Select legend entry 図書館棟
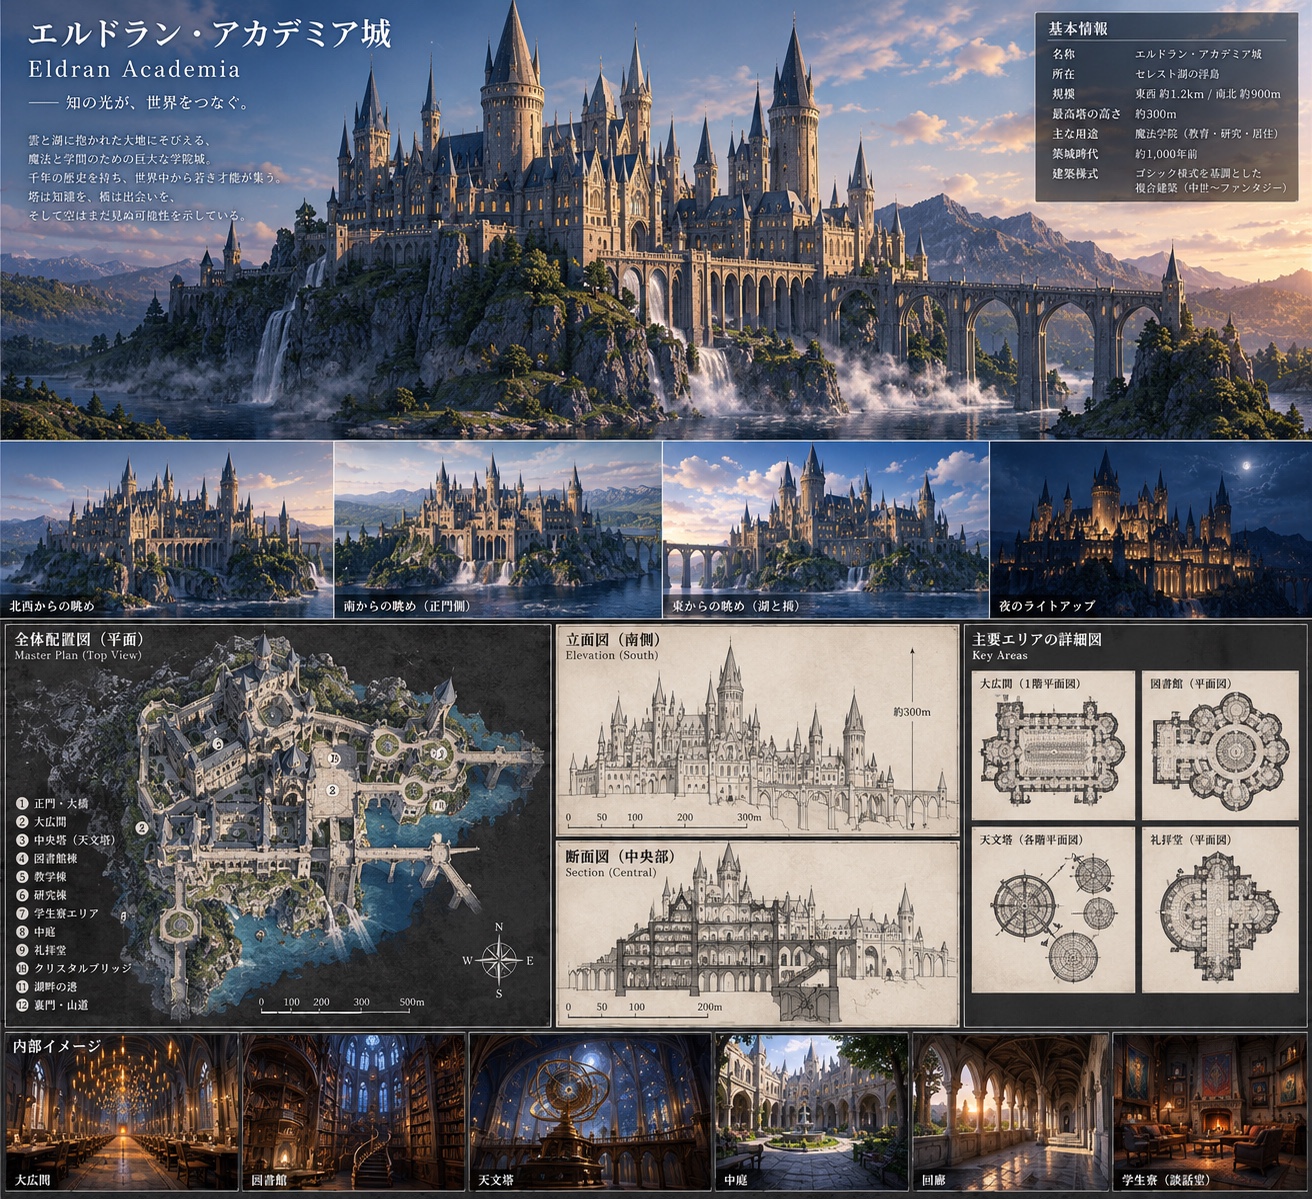The image size is (1312, 1199). click(x=46, y=858)
